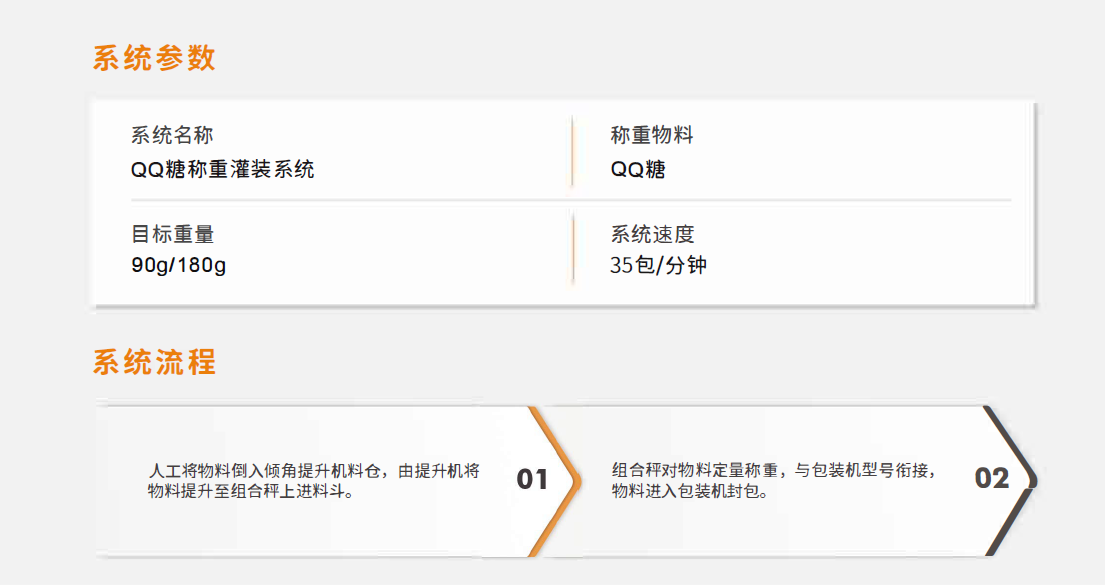Select the step number 02 label

(x=992, y=479)
